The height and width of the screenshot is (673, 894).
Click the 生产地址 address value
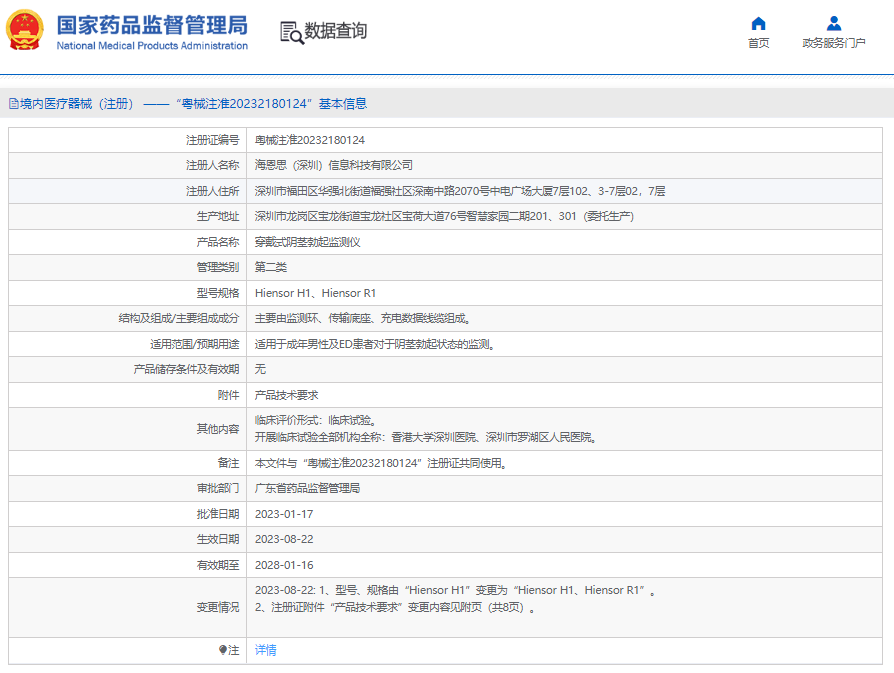[444, 216]
